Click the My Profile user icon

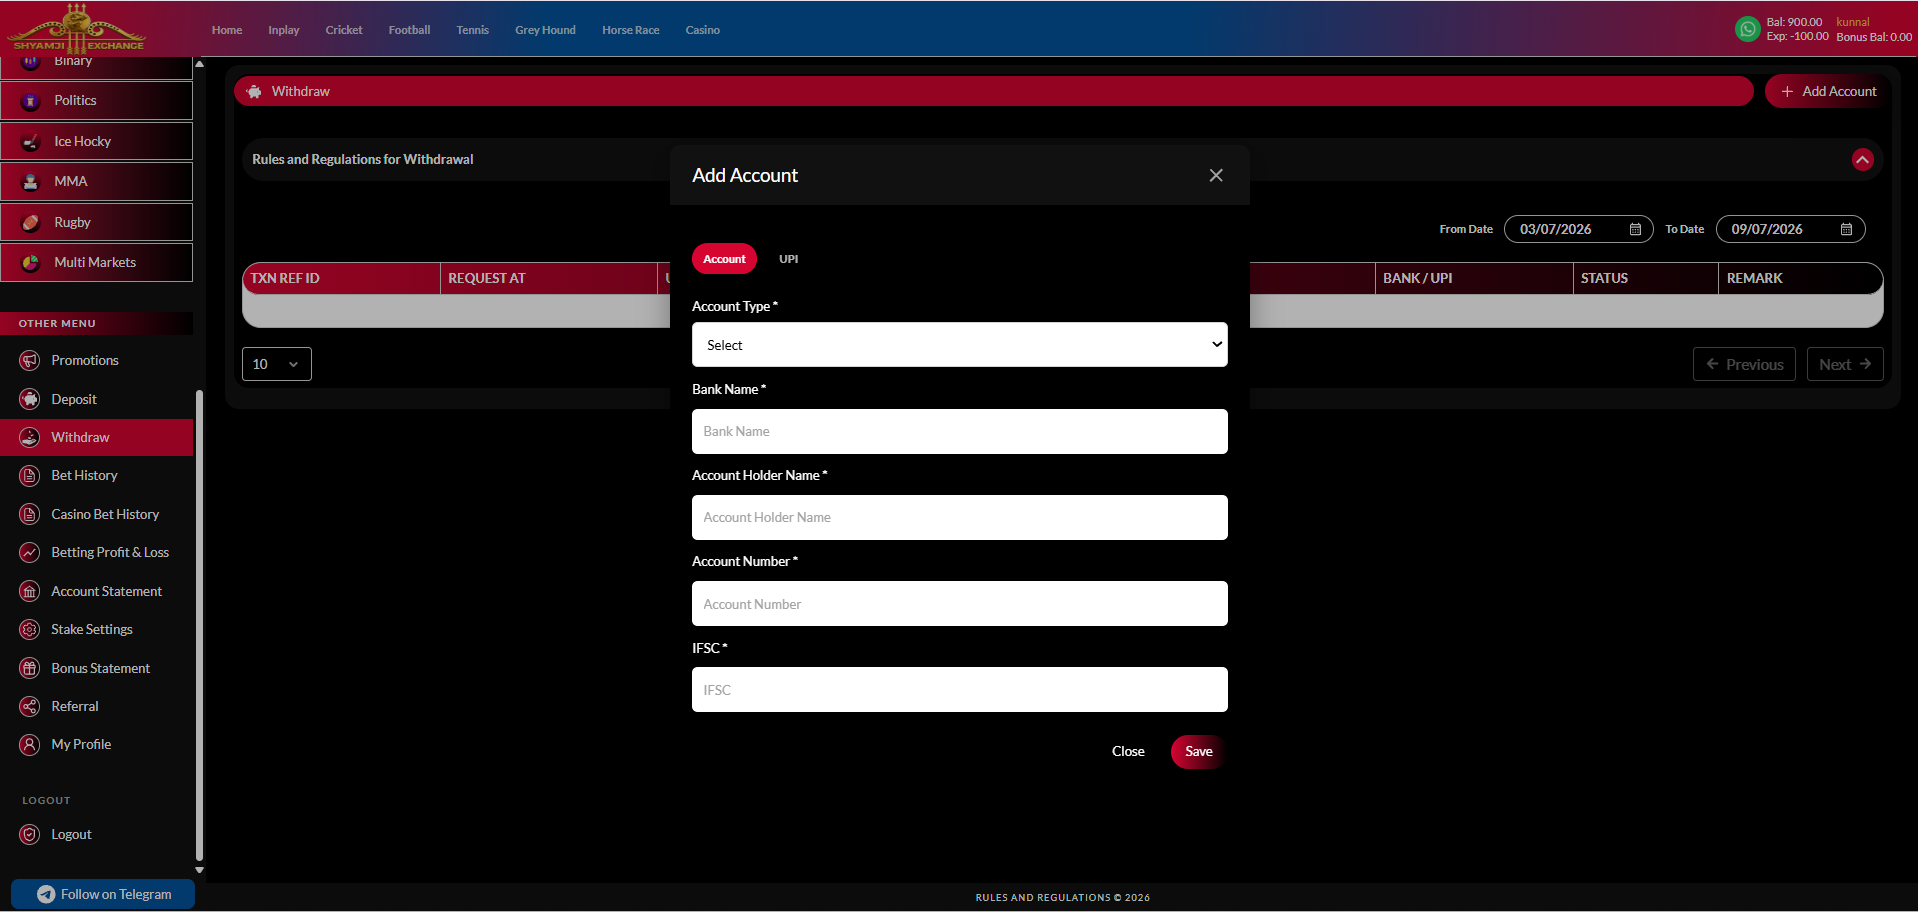click(30, 745)
